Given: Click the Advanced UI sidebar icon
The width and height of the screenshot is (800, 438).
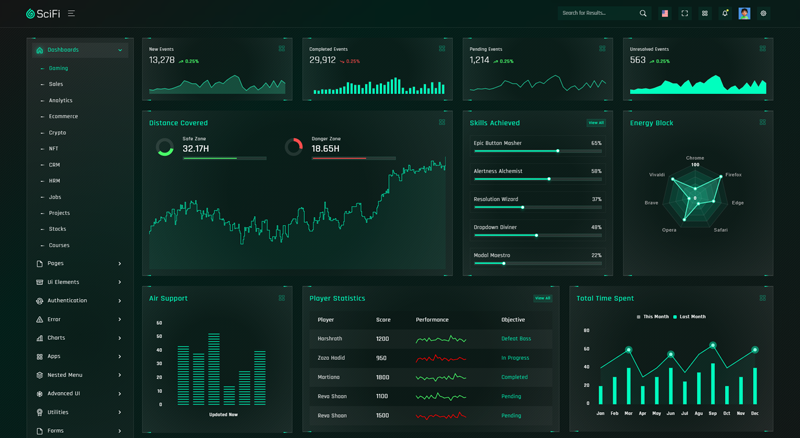Looking at the screenshot, I should (40, 394).
